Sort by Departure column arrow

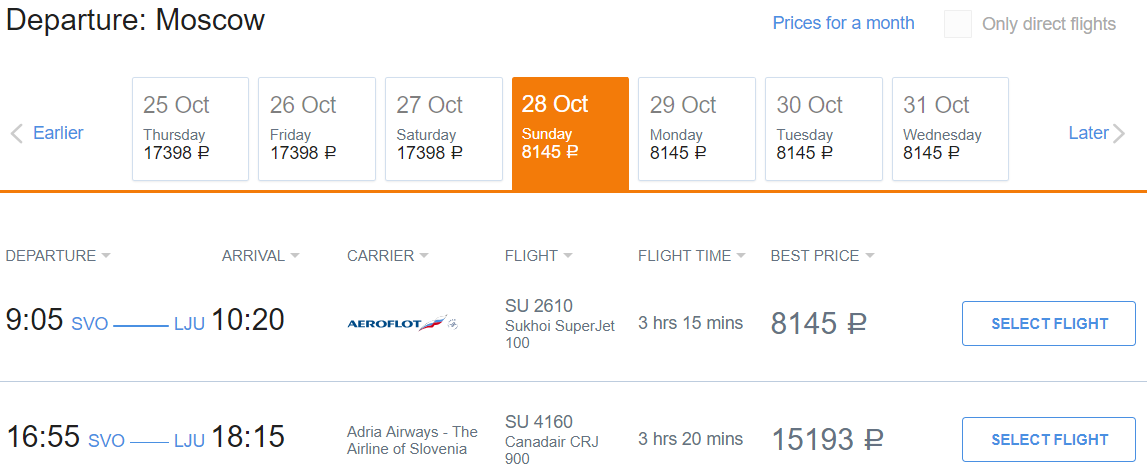pos(106,256)
